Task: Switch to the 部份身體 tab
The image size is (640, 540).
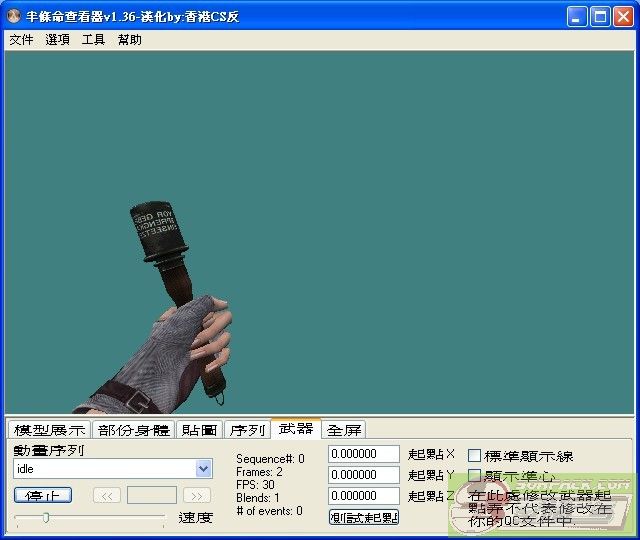Action: (133, 430)
